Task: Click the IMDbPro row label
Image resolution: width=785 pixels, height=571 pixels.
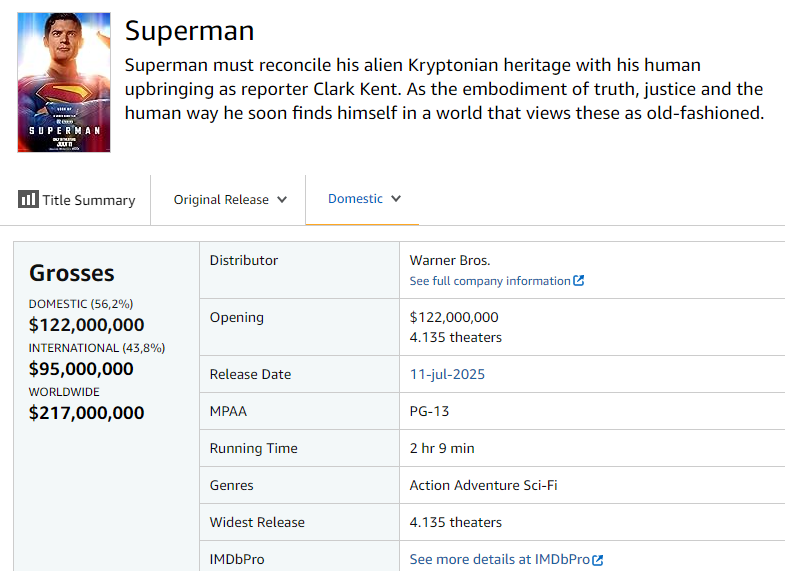Action: tap(237, 559)
